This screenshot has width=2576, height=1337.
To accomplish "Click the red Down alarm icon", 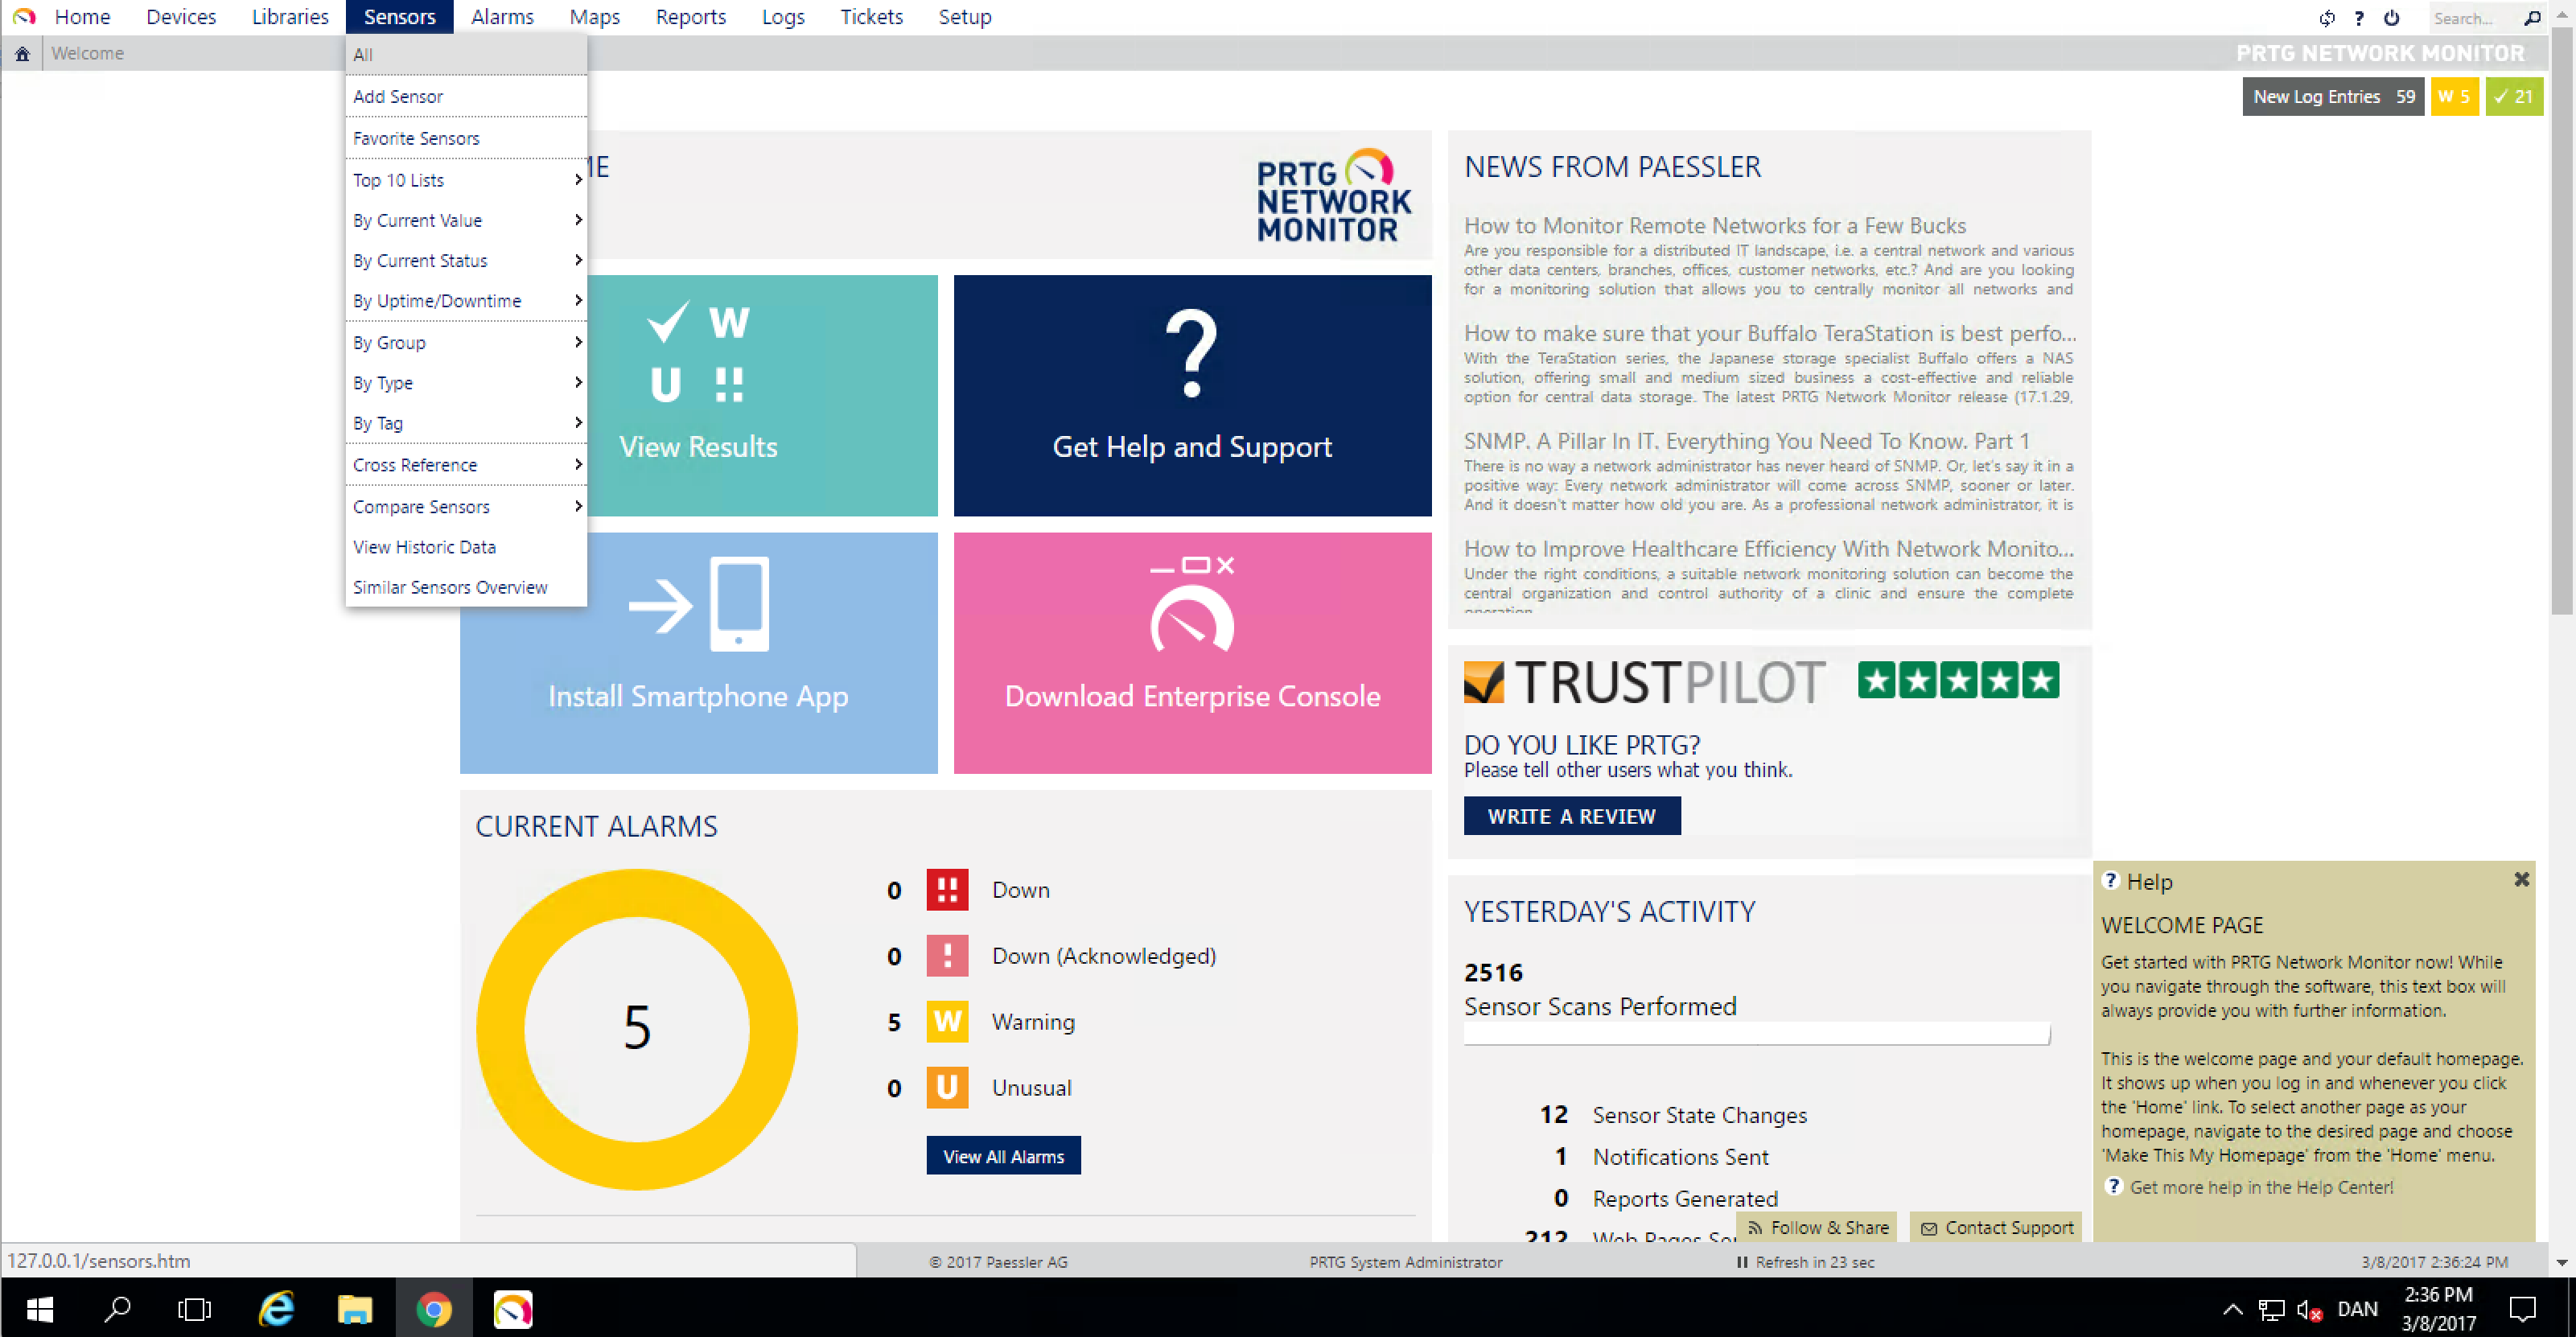I will point(946,889).
